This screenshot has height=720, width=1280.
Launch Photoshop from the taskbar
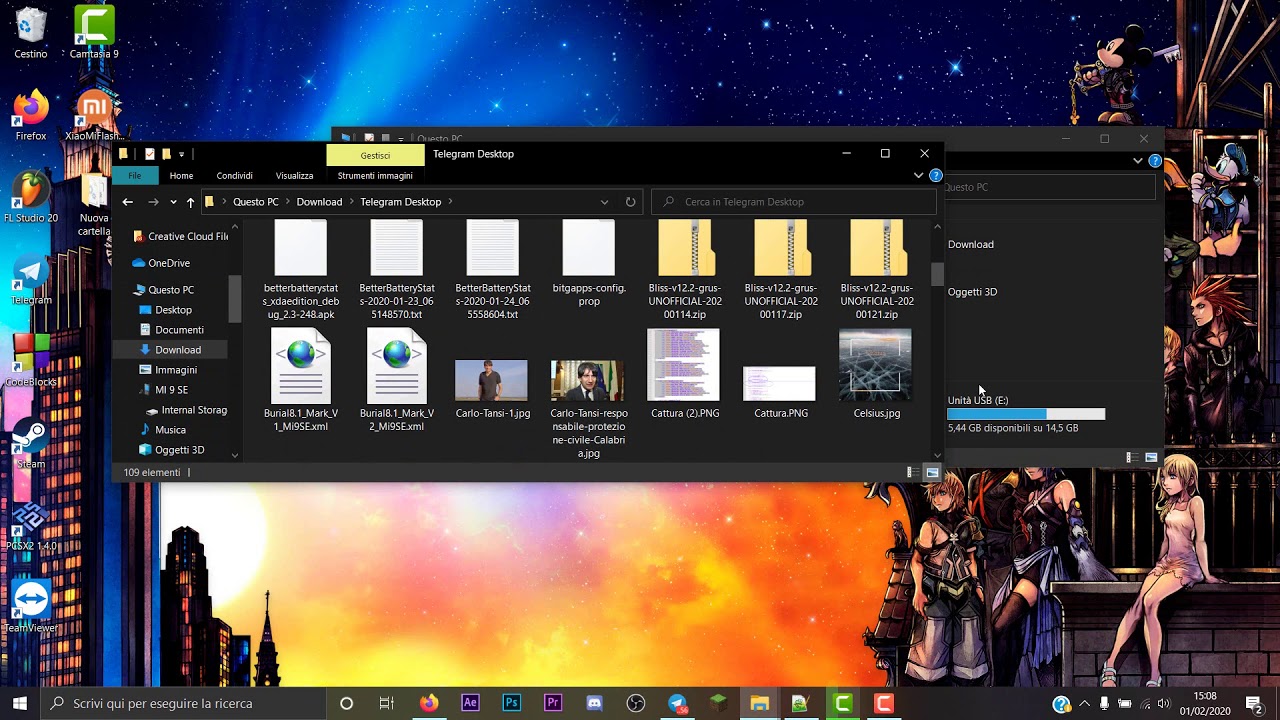point(511,703)
